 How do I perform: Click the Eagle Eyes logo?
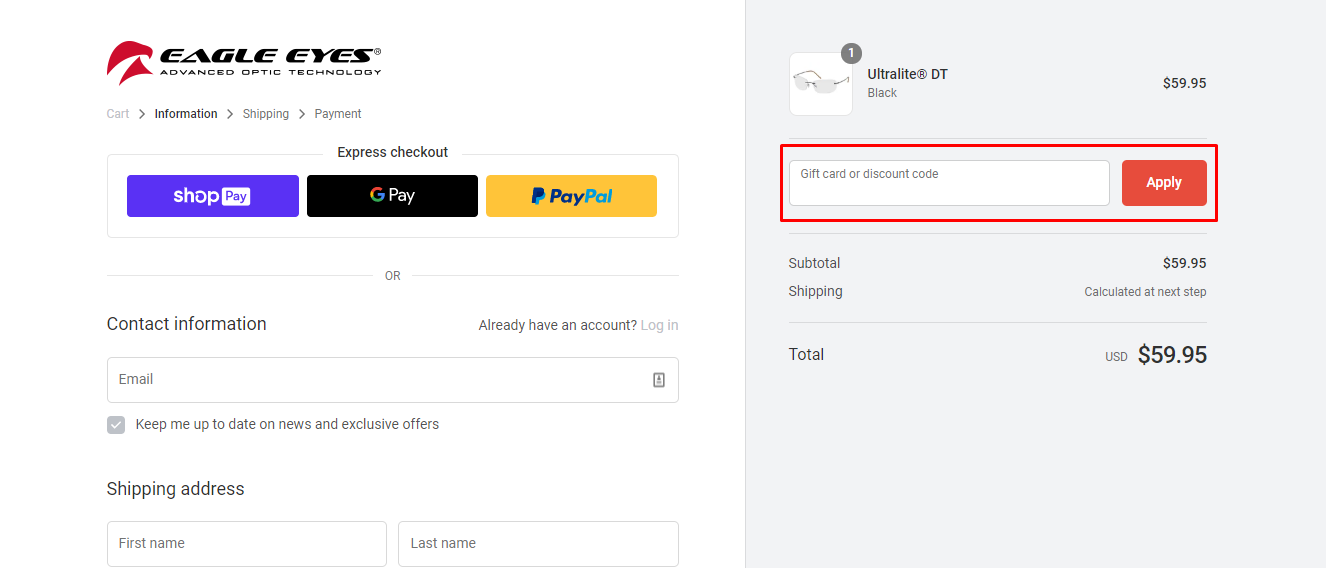coord(244,62)
